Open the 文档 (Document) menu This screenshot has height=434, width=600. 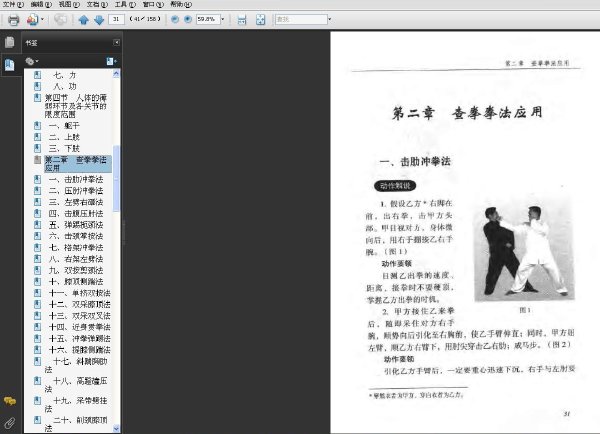click(97, 4)
